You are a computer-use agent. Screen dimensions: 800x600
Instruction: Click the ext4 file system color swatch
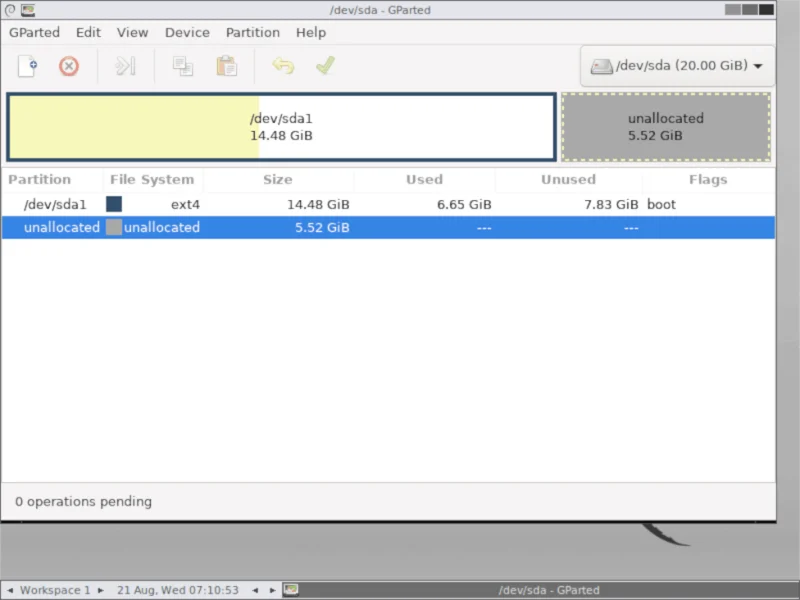(114, 204)
